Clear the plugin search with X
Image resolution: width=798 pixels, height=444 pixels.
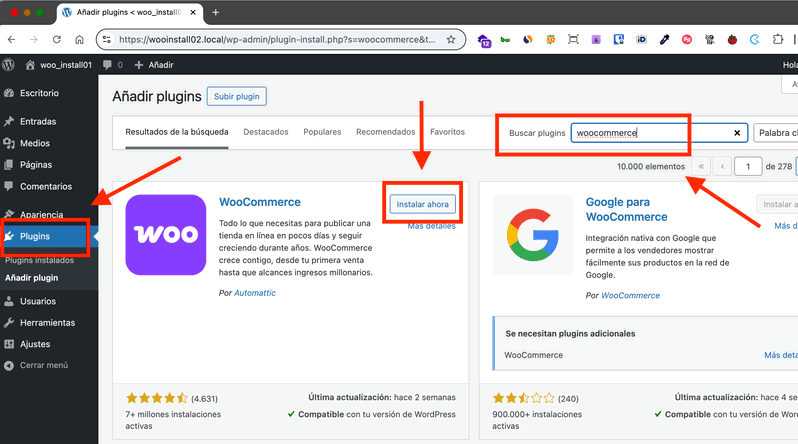pyautogui.click(x=737, y=133)
